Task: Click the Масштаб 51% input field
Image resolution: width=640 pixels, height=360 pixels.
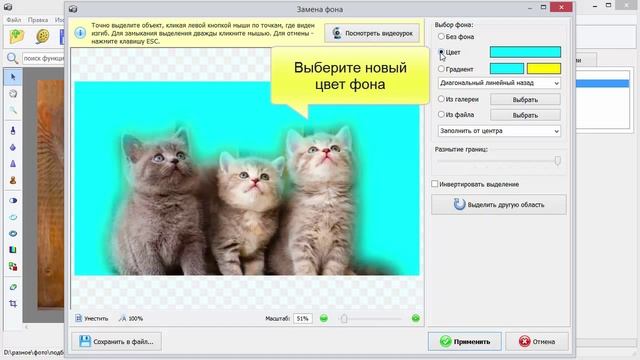Action: point(302,318)
